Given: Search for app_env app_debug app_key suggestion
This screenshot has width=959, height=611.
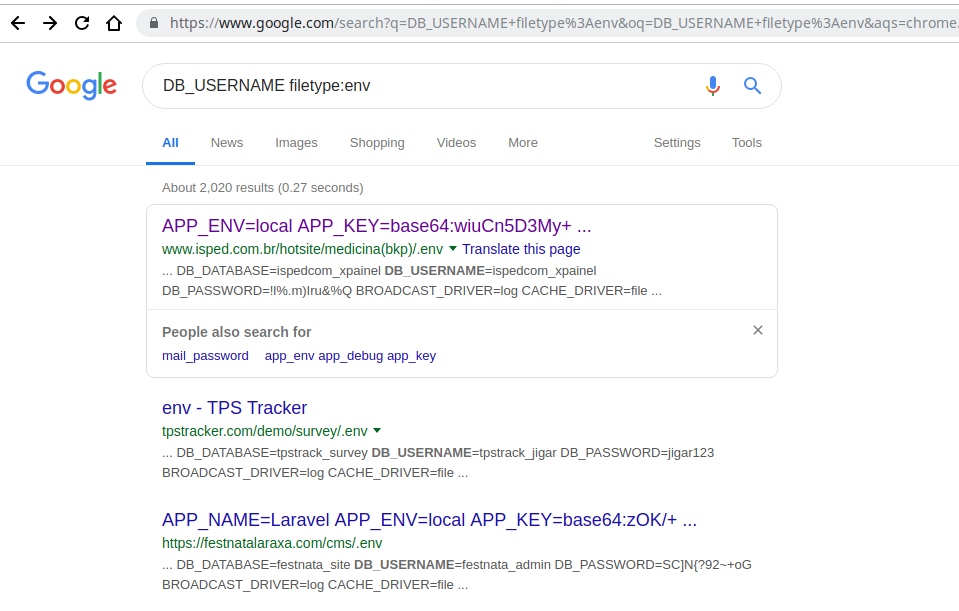Looking at the screenshot, I should tap(350, 356).
